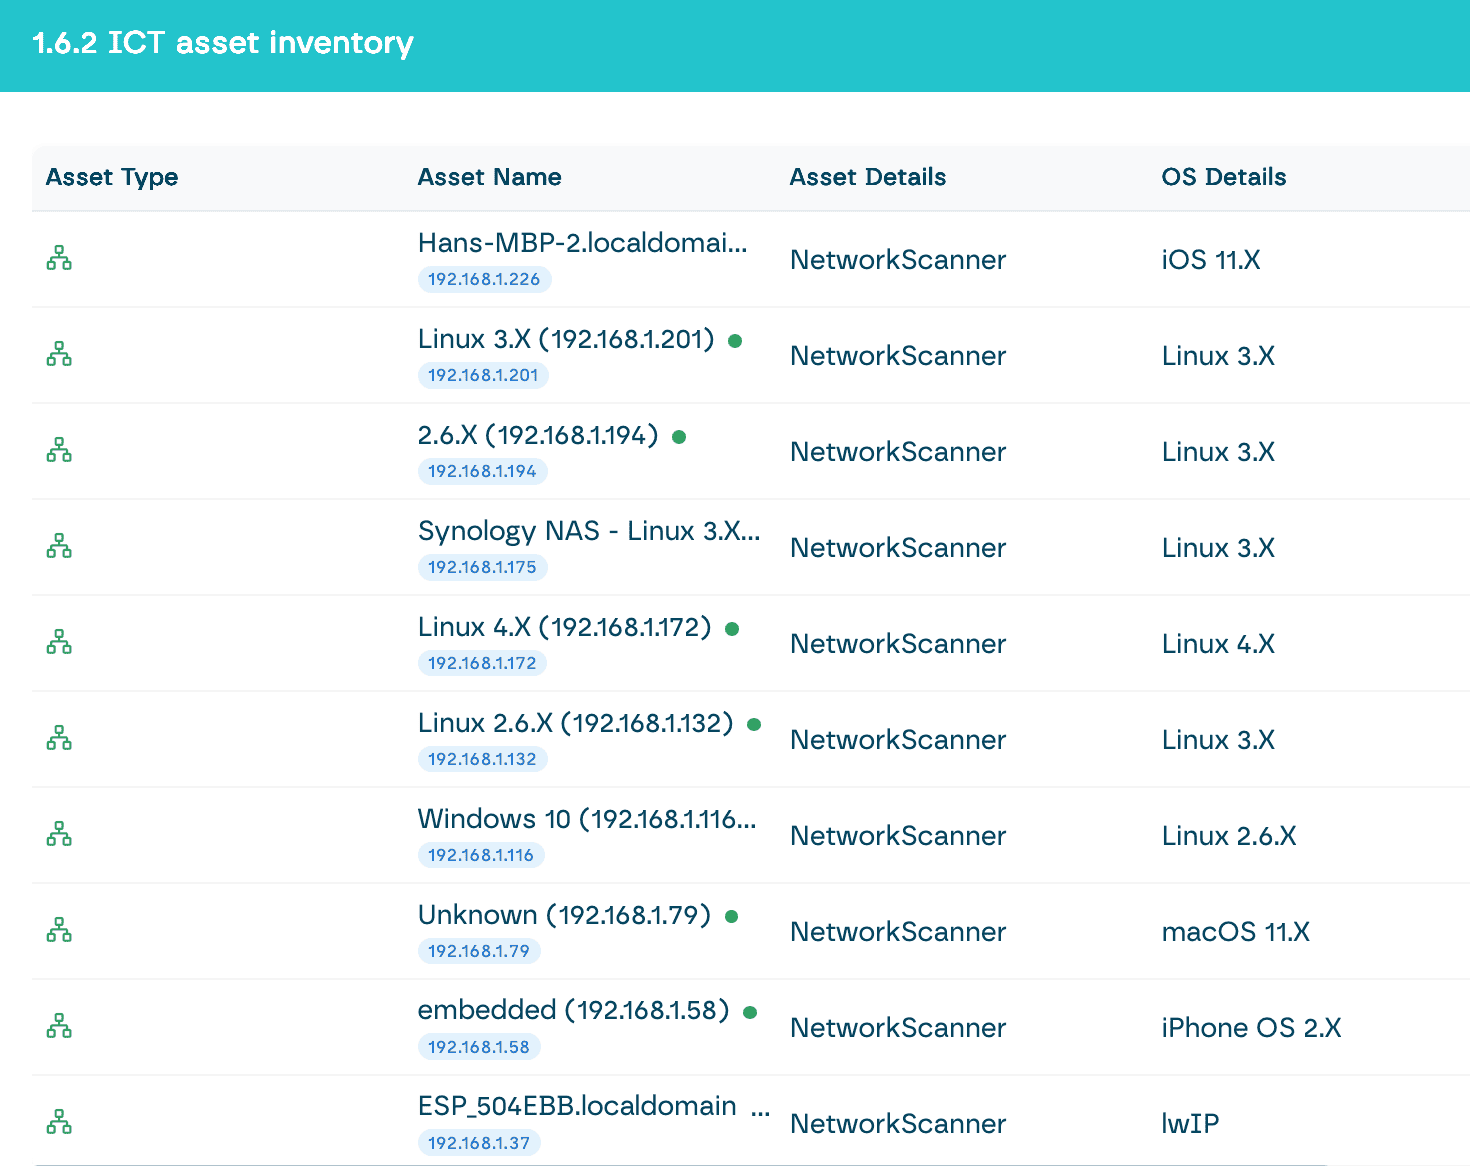Image resolution: width=1470 pixels, height=1166 pixels.
Task: Open the Synology NAS - Linux 3.X asset
Action: [589, 531]
